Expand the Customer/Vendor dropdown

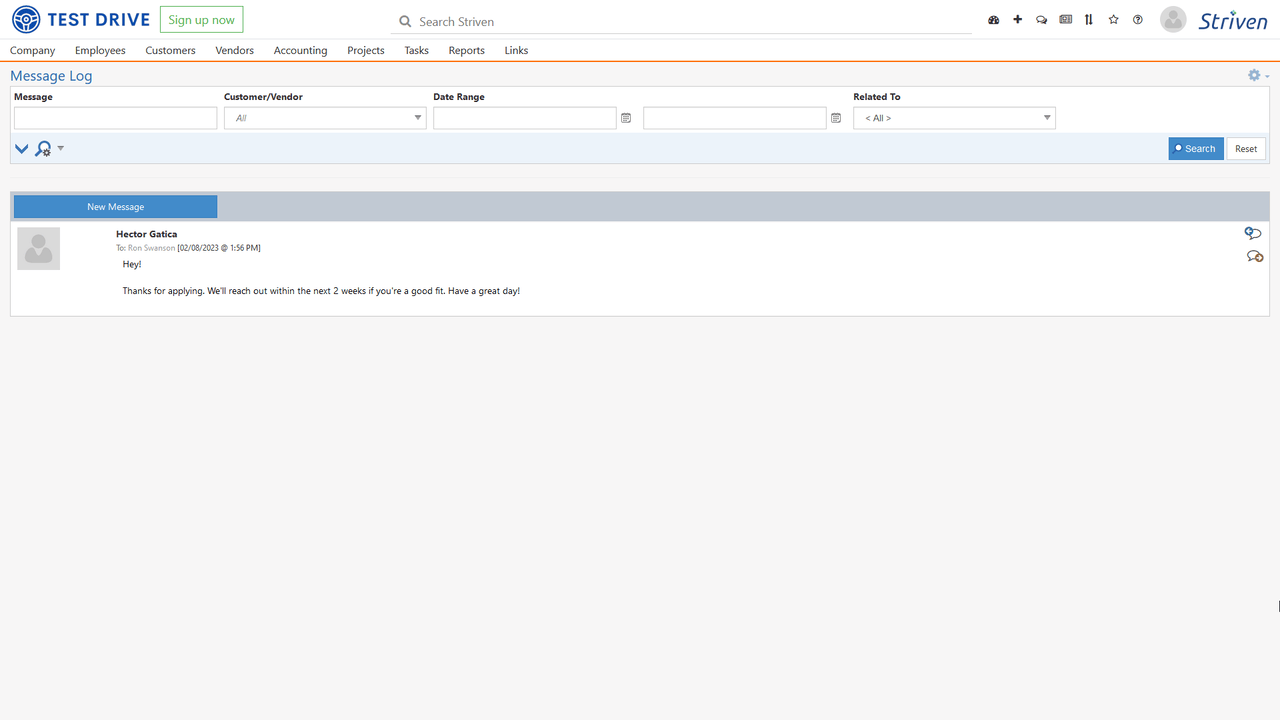click(x=417, y=118)
